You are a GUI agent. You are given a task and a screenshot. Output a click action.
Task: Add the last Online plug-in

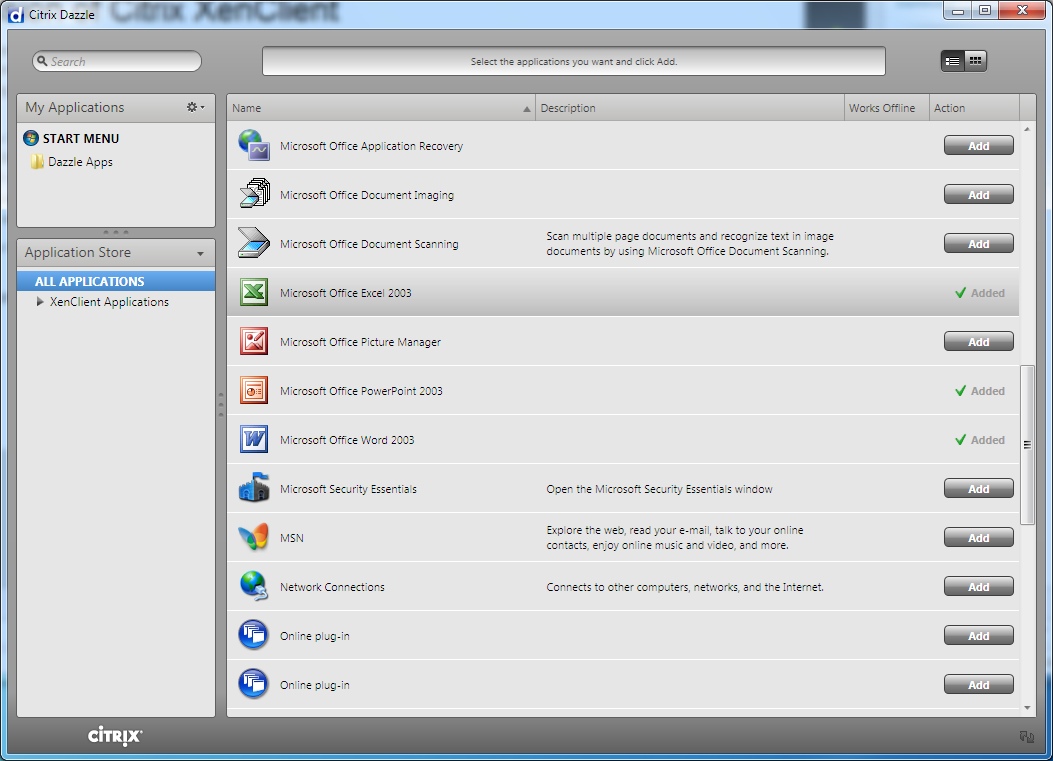tap(978, 685)
